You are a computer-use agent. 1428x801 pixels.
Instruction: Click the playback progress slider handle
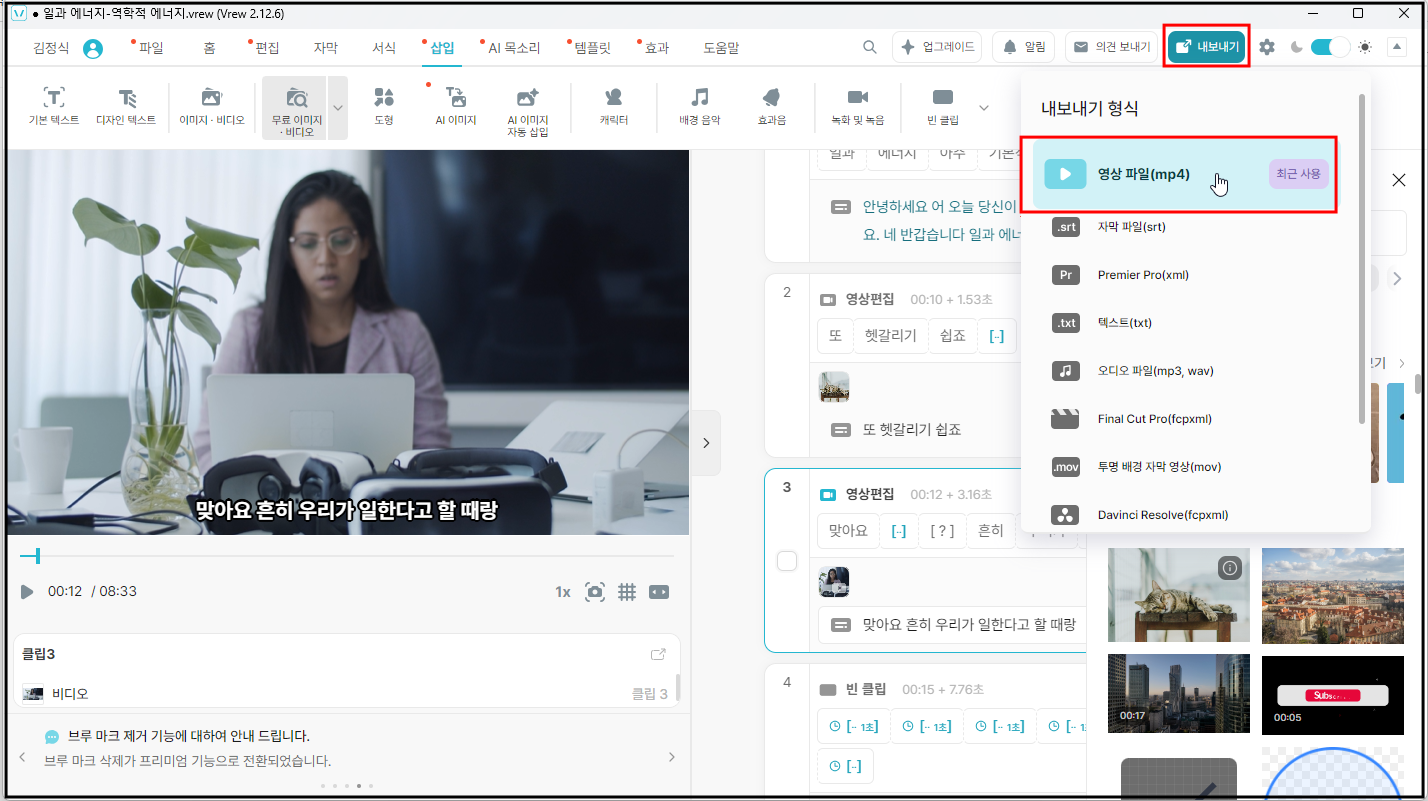coord(37,555)
